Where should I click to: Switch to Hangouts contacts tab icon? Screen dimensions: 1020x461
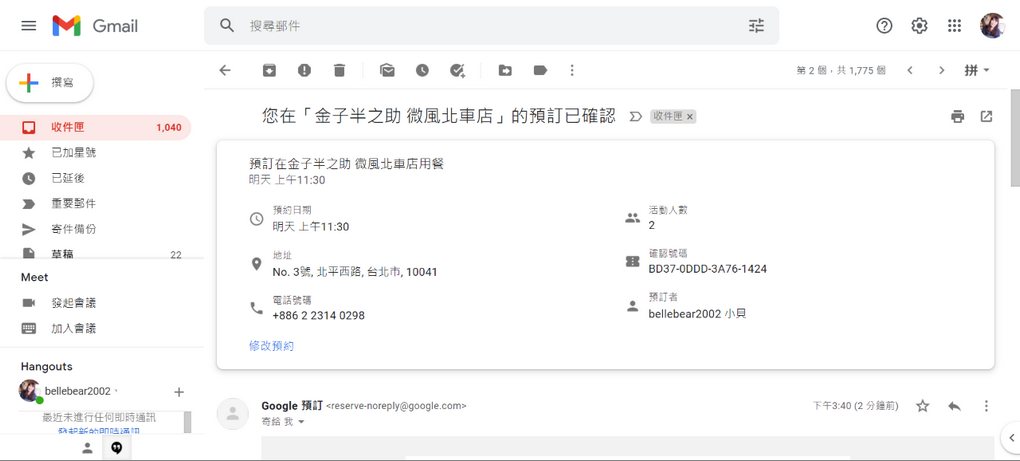point(87,448)
